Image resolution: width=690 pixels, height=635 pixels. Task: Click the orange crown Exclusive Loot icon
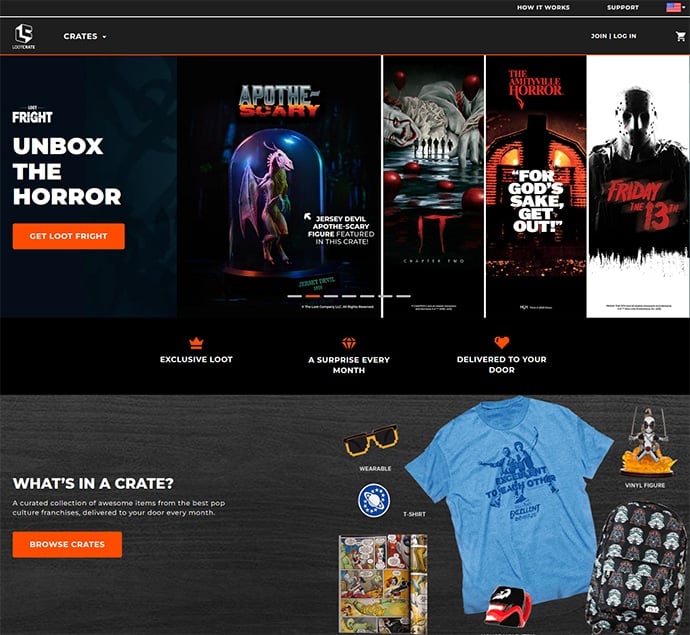pyautogui.click(x=196, y=343)
